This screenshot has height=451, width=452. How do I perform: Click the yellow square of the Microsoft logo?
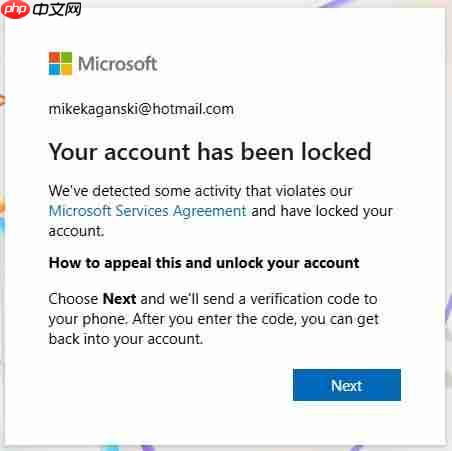coord(66,69)
